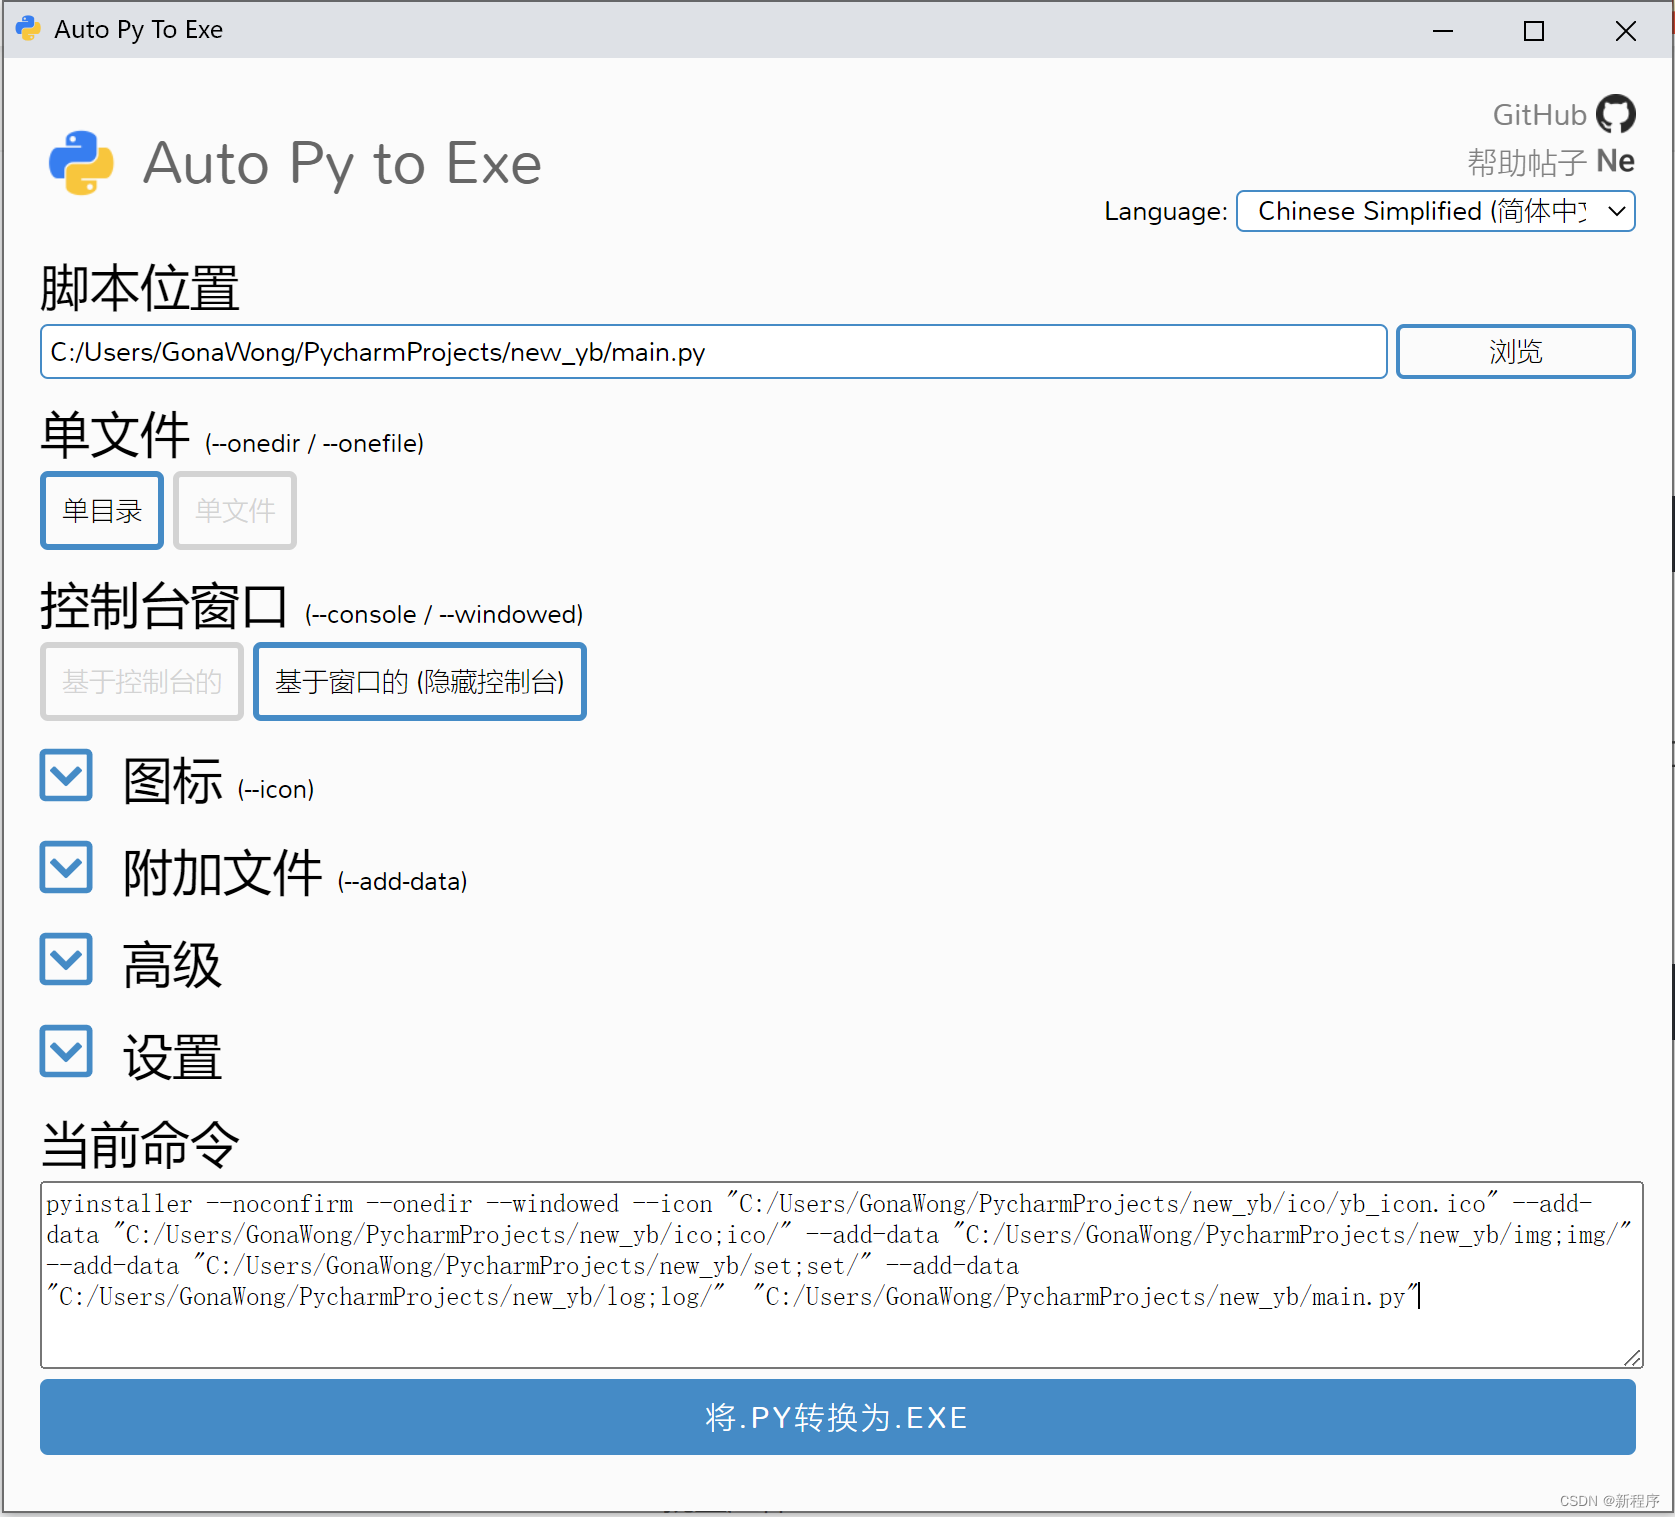Click the 附加文件 section heading text
Image resolution: width=1675 pixels, height=1517 pixels.
coord(222,873)
